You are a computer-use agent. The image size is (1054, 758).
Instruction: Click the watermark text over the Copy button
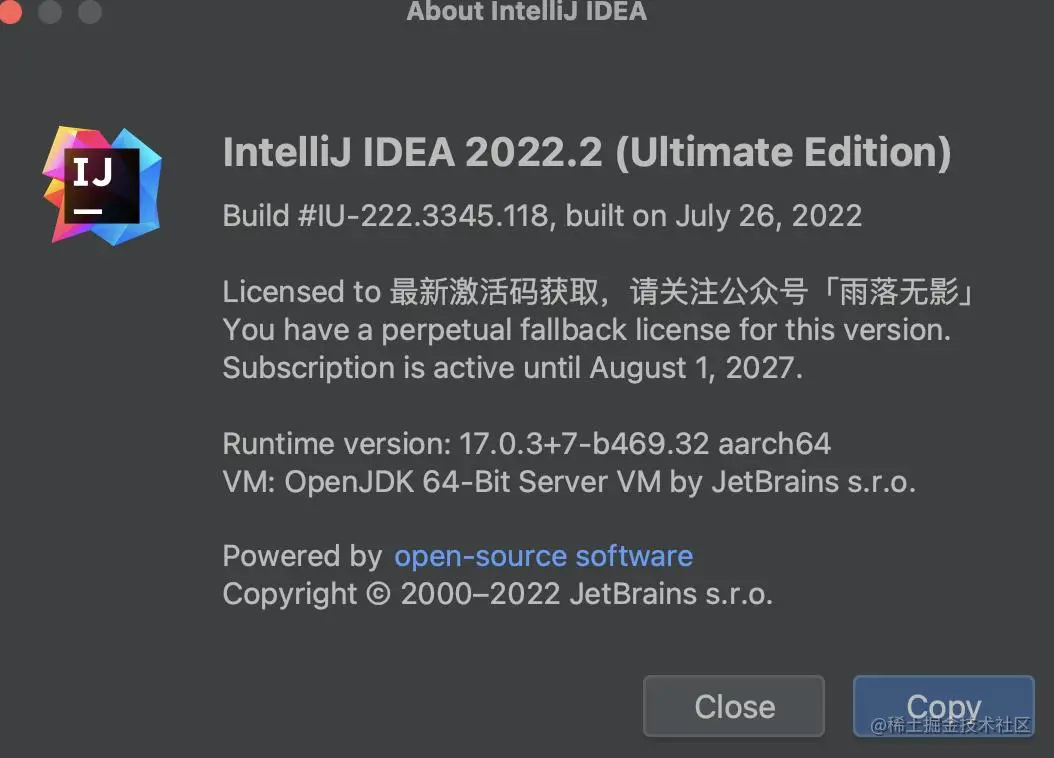[x=950, y=724]
